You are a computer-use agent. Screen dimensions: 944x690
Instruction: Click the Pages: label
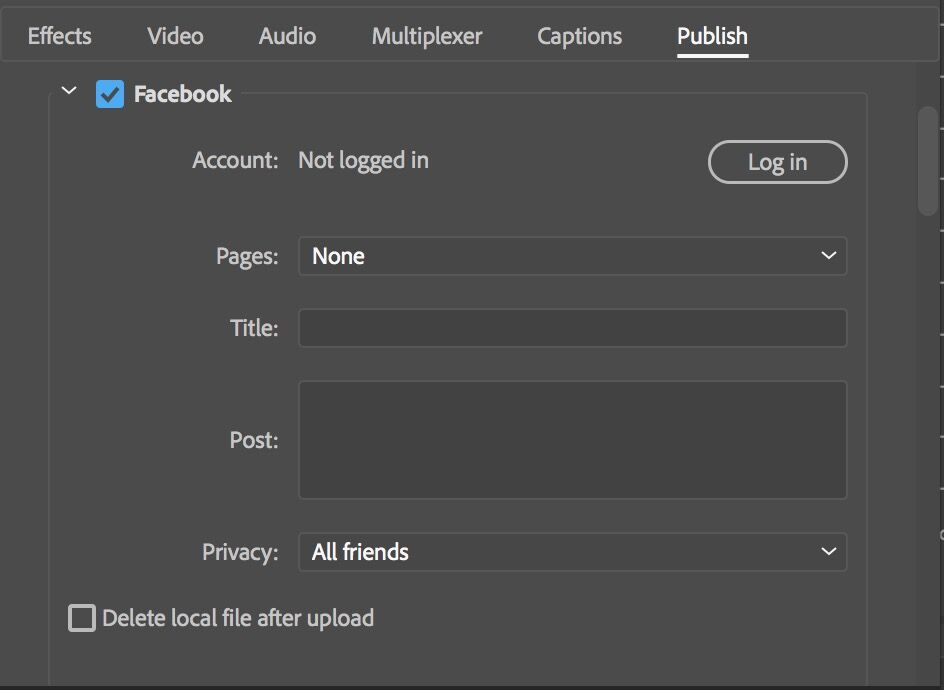(x=247, y=256)
